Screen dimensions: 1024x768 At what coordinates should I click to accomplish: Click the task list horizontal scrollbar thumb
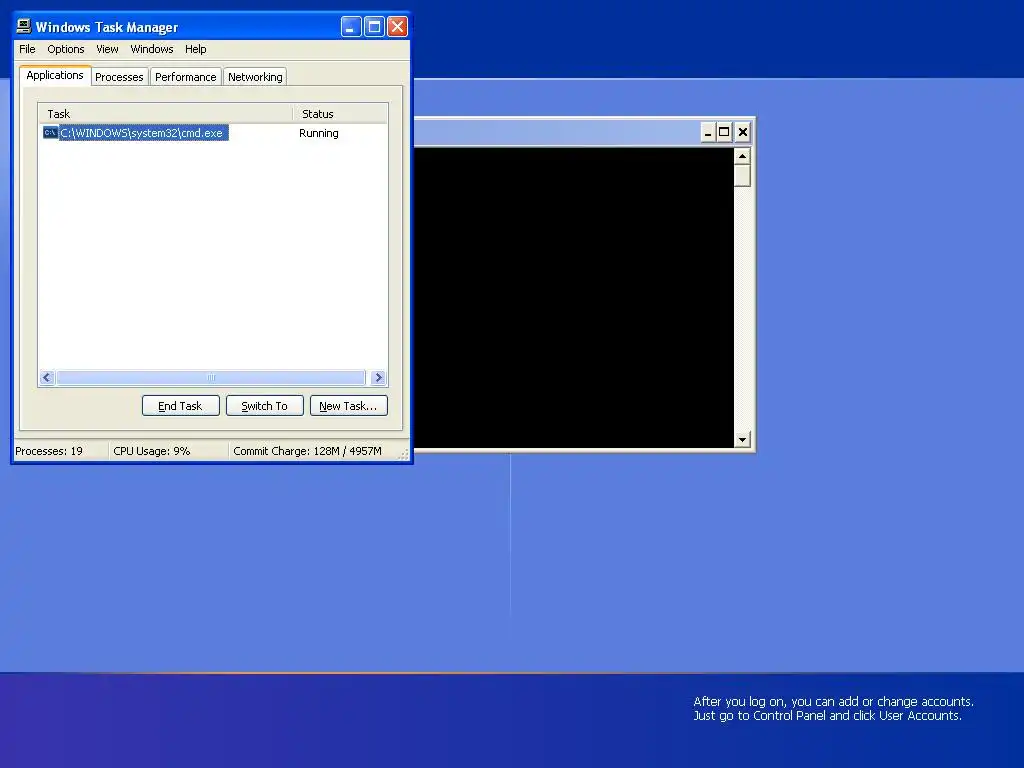click(211, 377)
